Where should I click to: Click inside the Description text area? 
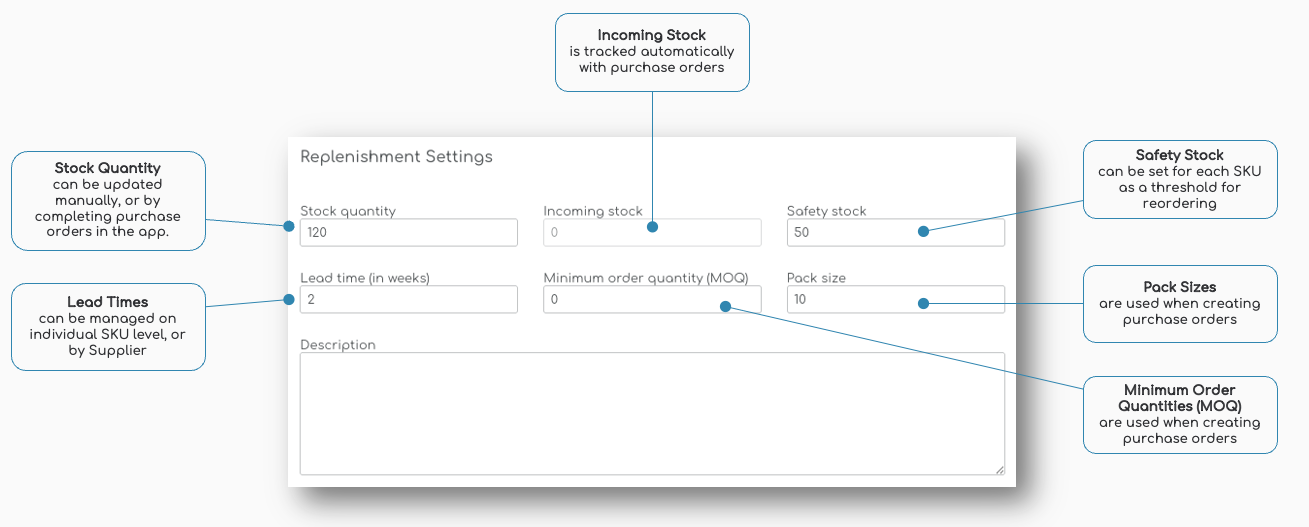[x=652, y=412]
